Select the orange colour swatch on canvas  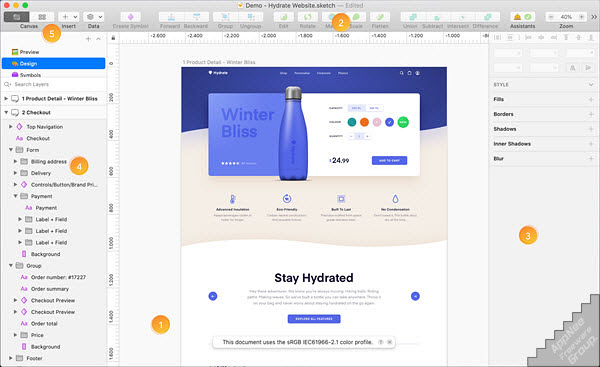[364, 122]
